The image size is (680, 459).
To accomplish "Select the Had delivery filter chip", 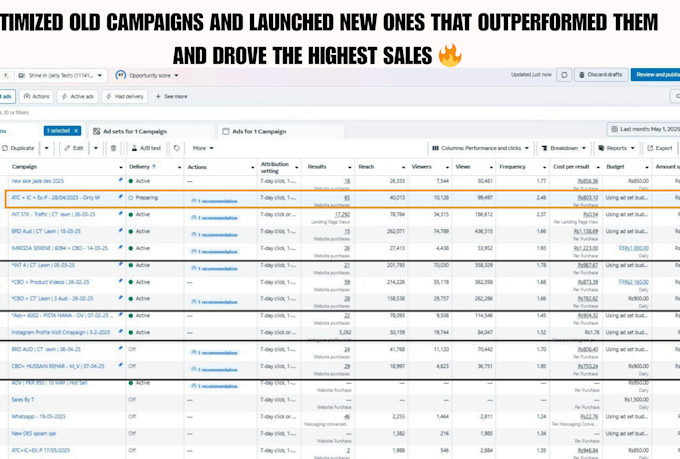I will click(x=125, y=96).
